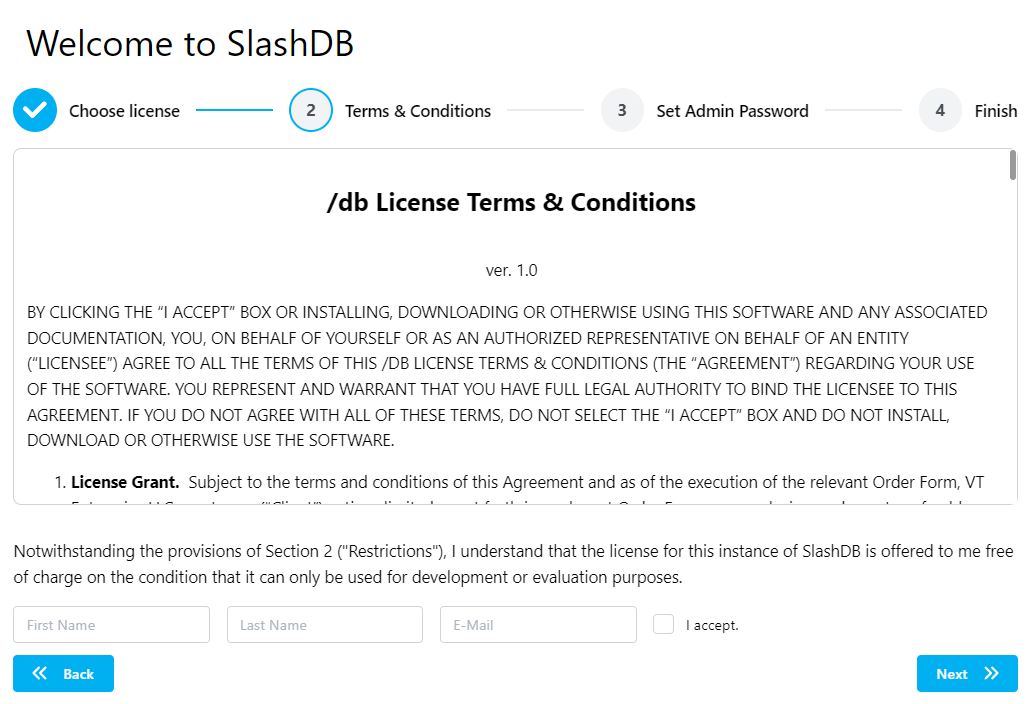Click the double-chevron icon on Back button

40,674
